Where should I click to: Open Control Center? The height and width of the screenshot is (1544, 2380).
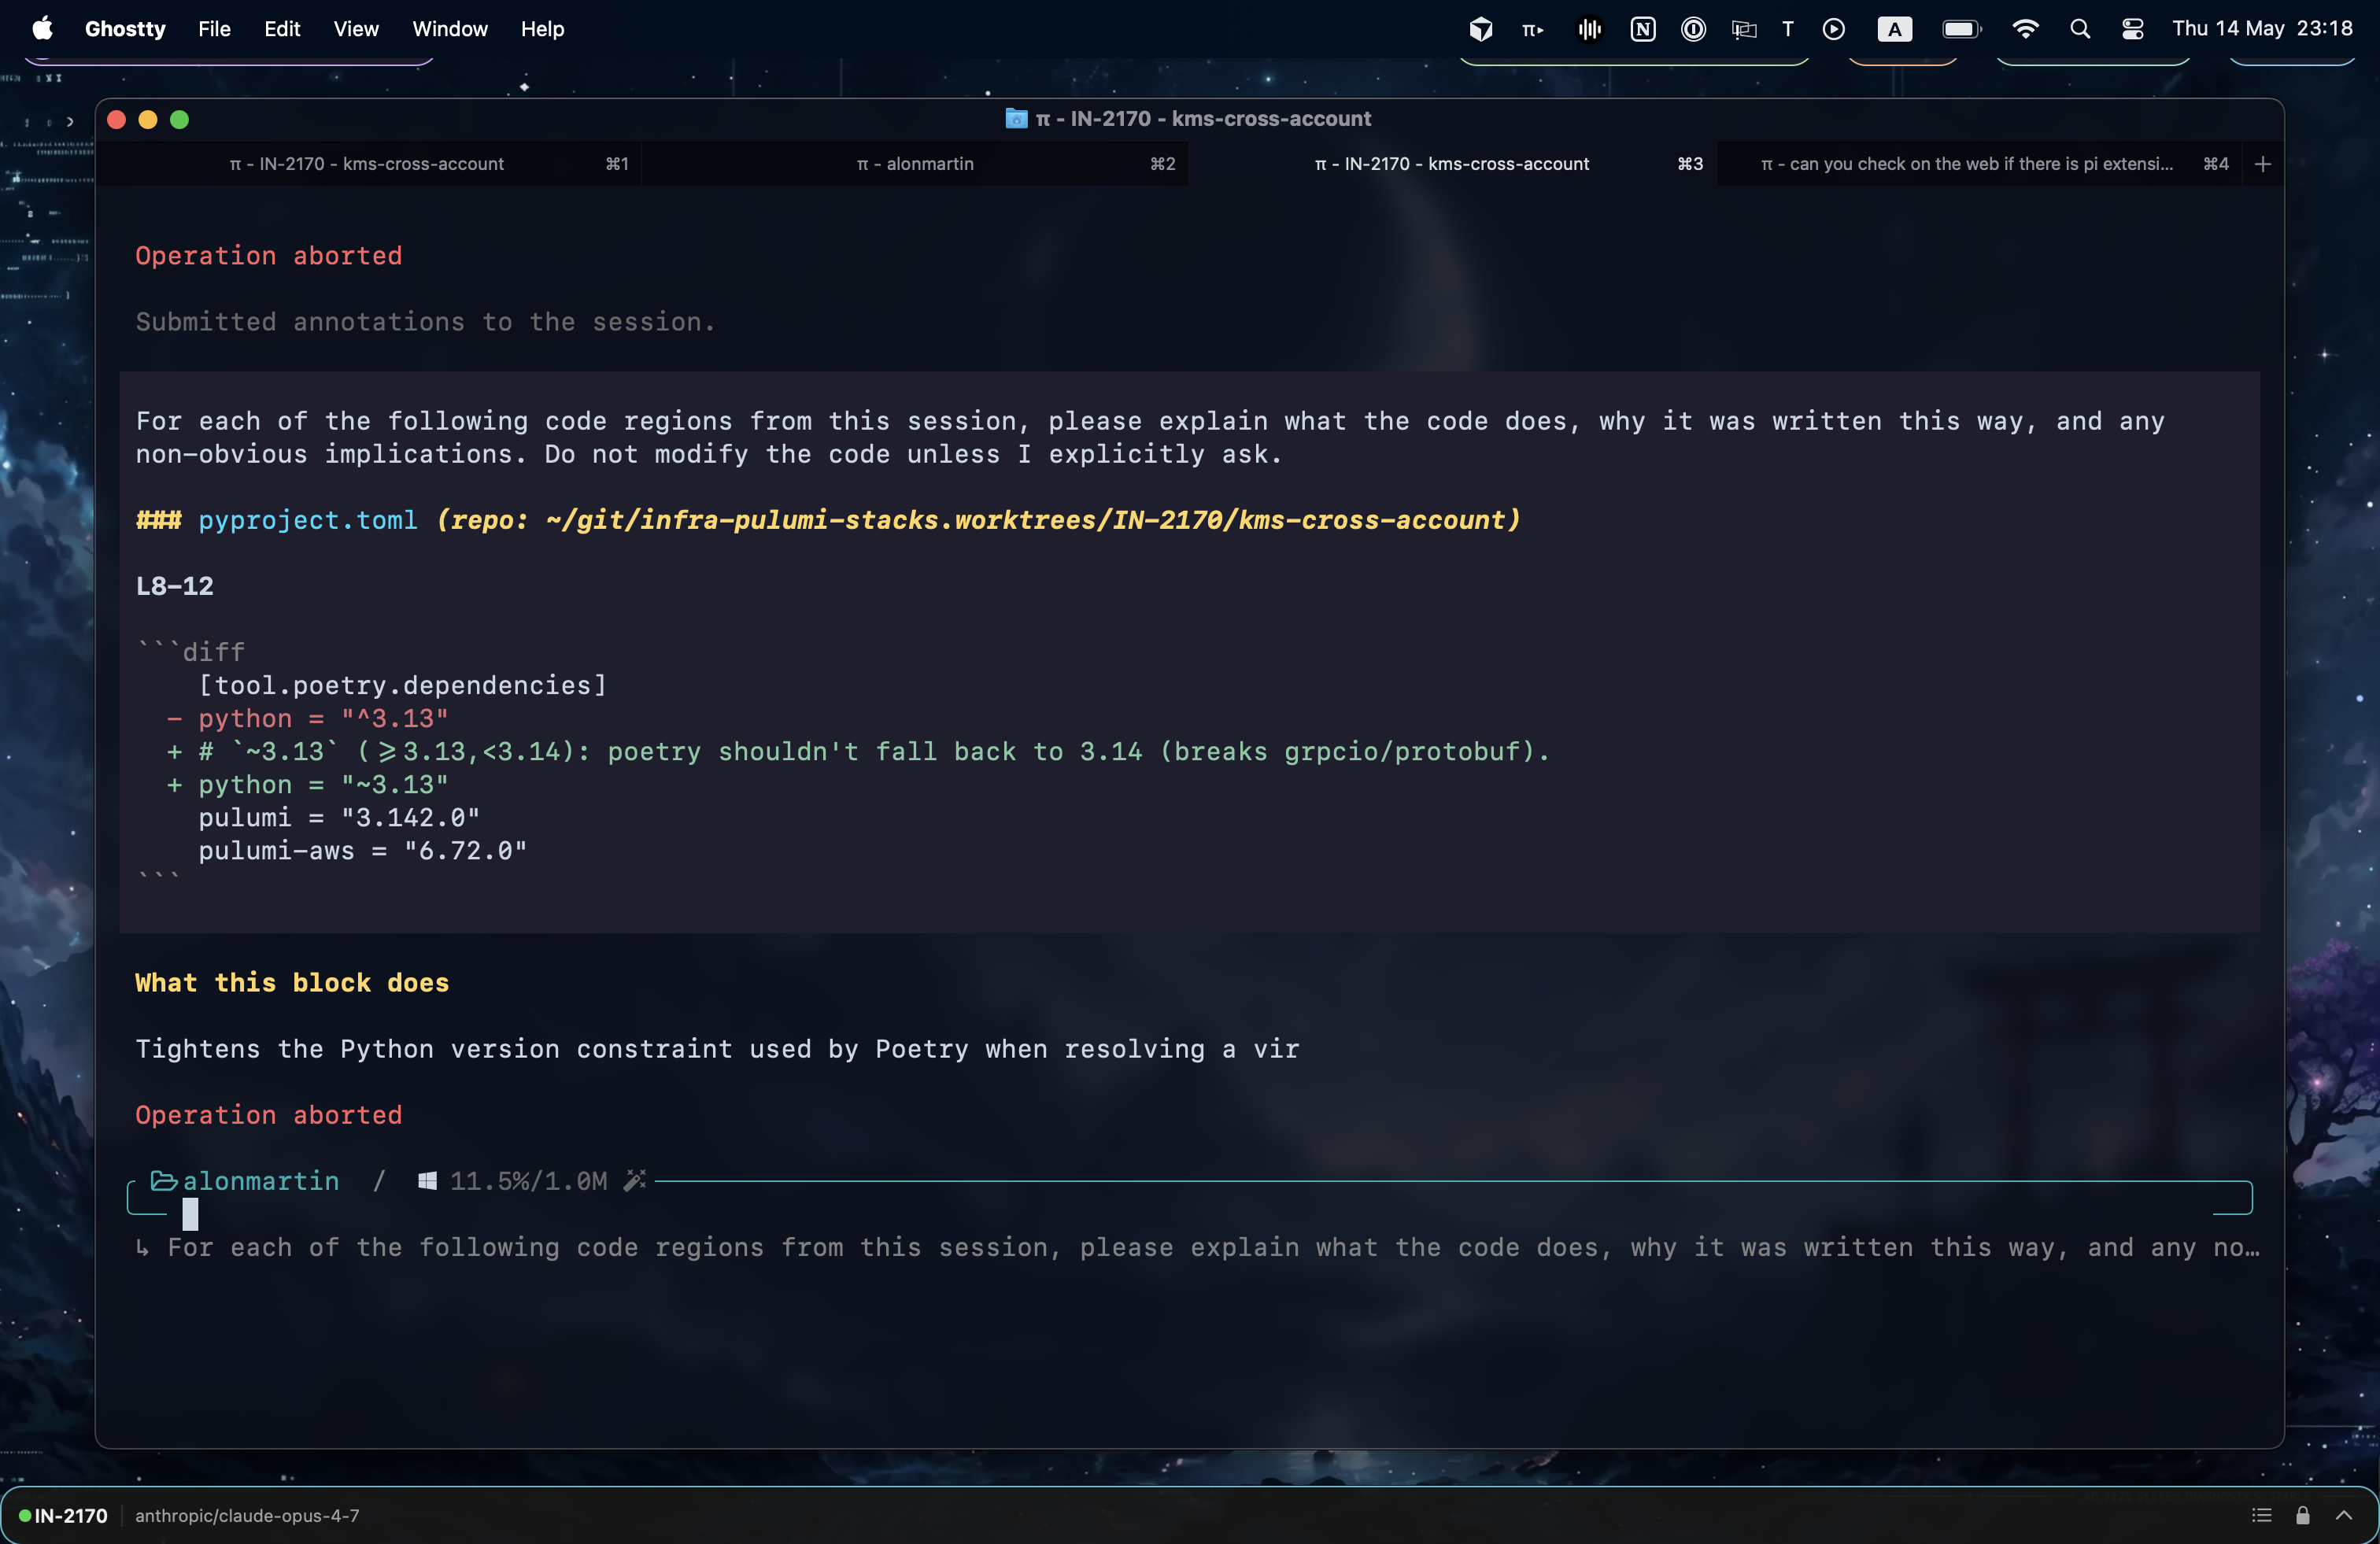click(2133, 29)
